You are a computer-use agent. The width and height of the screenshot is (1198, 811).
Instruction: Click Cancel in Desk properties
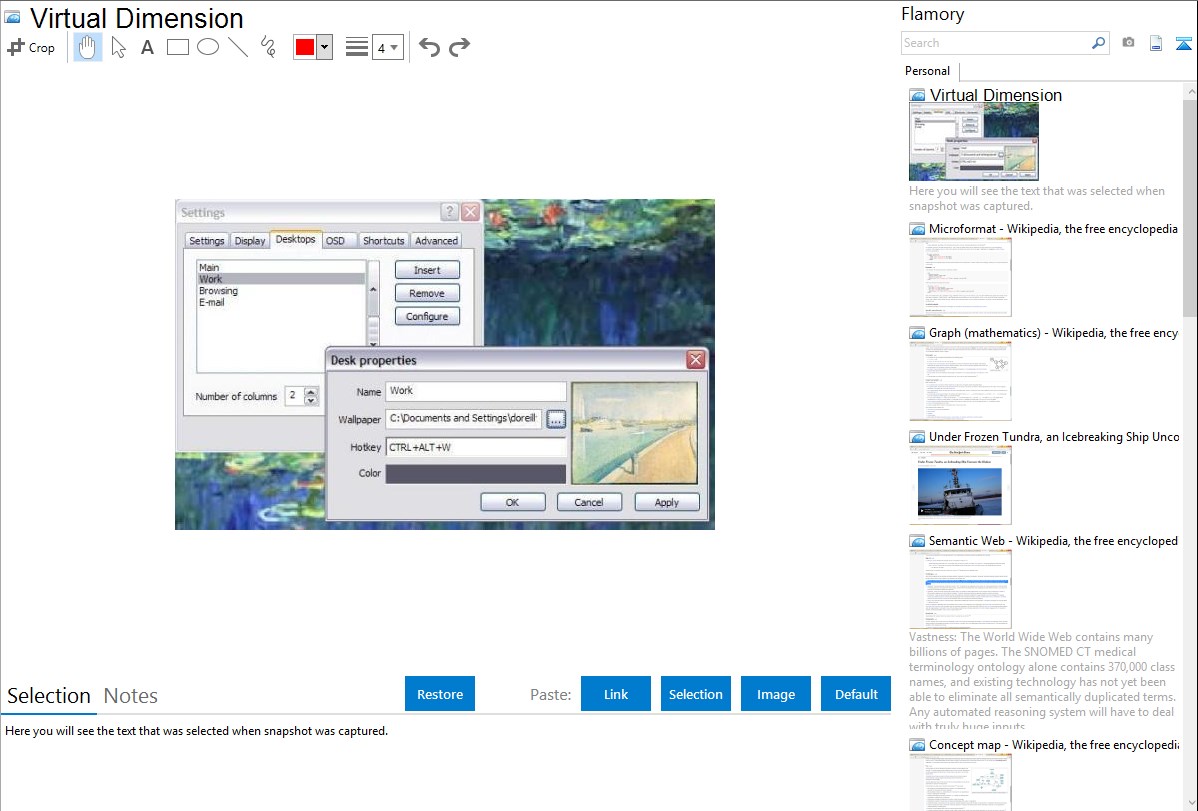coord(589,502)
